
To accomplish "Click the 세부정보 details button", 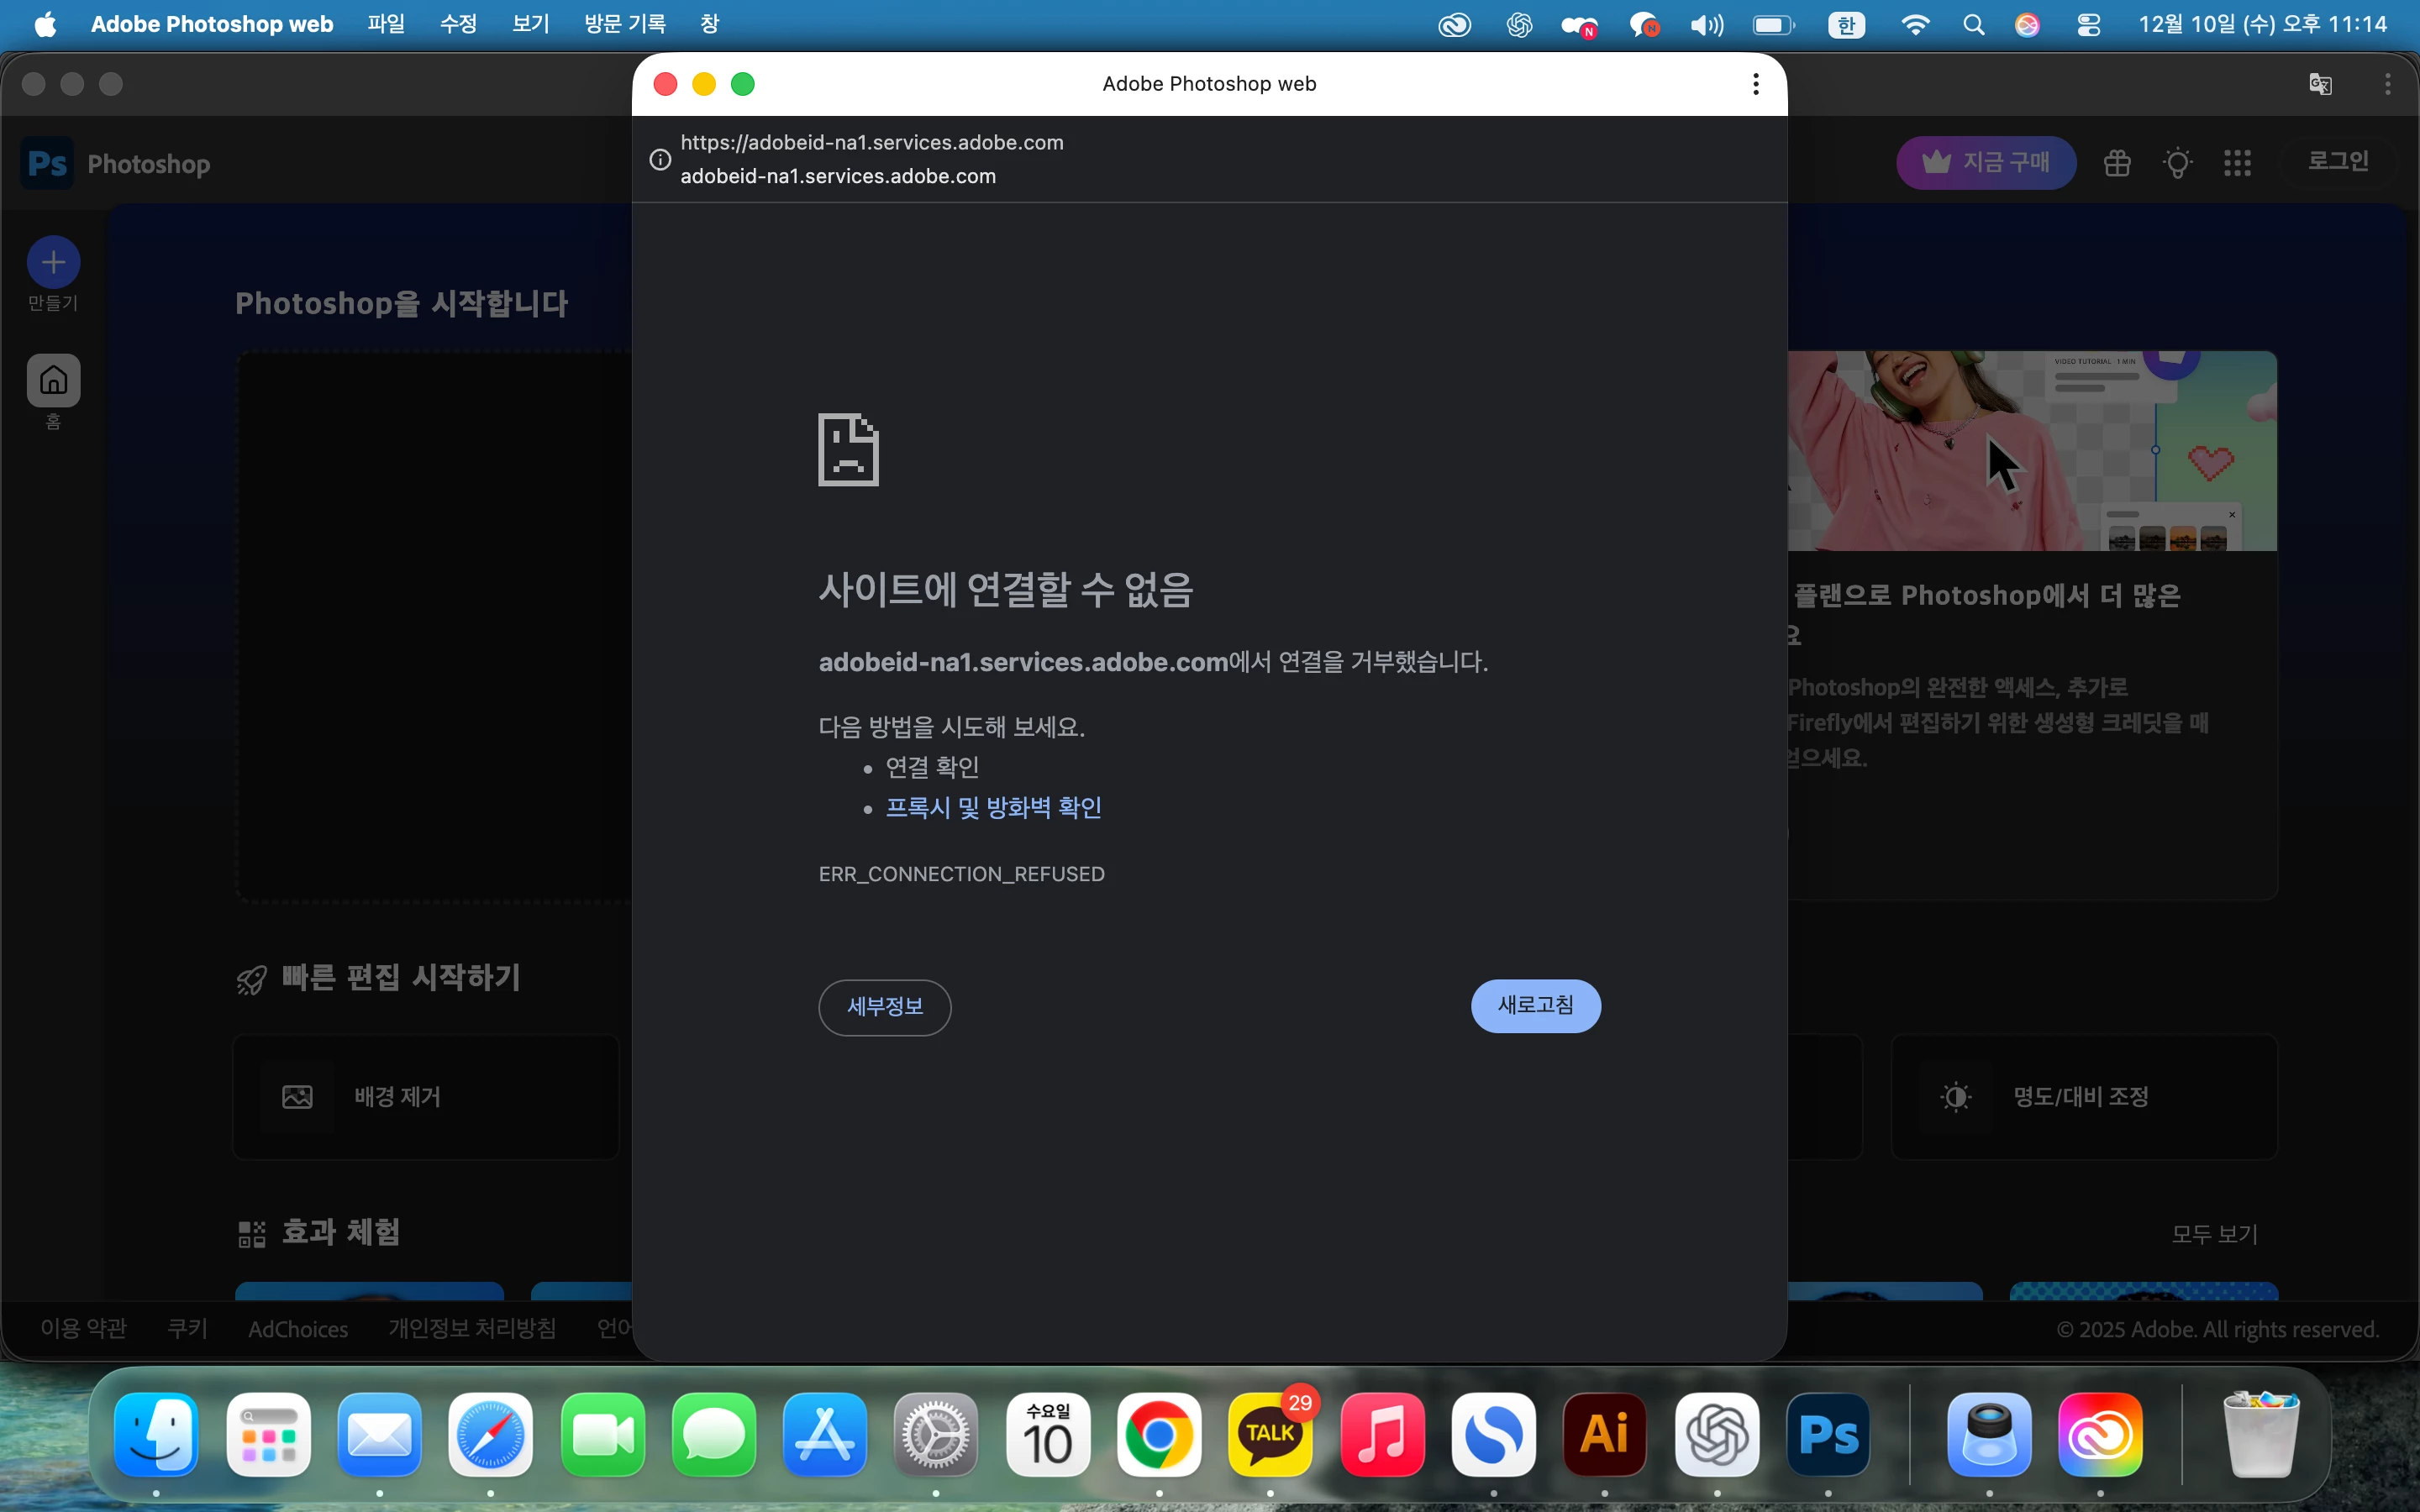I will click(x=885, y=1007).
